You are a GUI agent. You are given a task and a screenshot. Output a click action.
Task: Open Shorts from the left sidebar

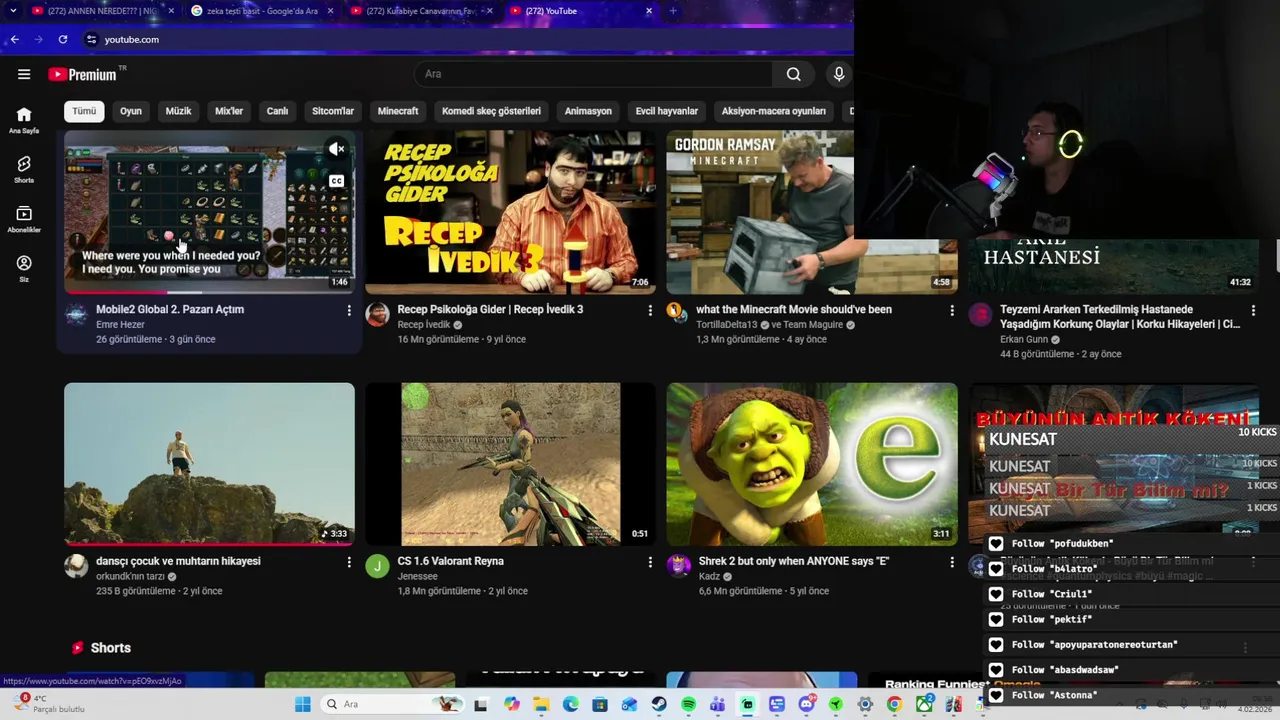[24, 169]
